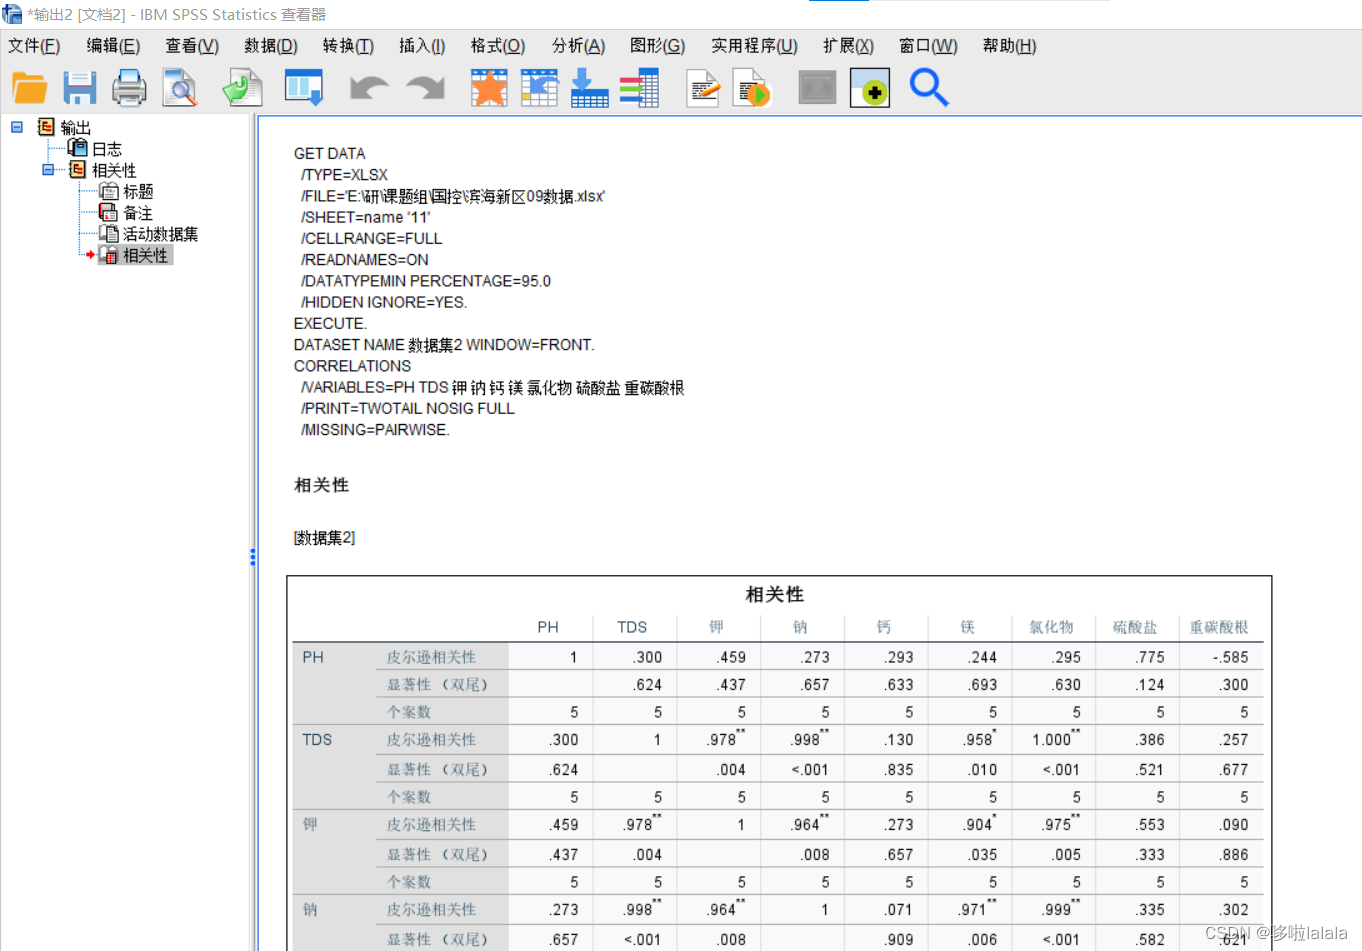
Task: Open print preview
Action: coord(180,88)
